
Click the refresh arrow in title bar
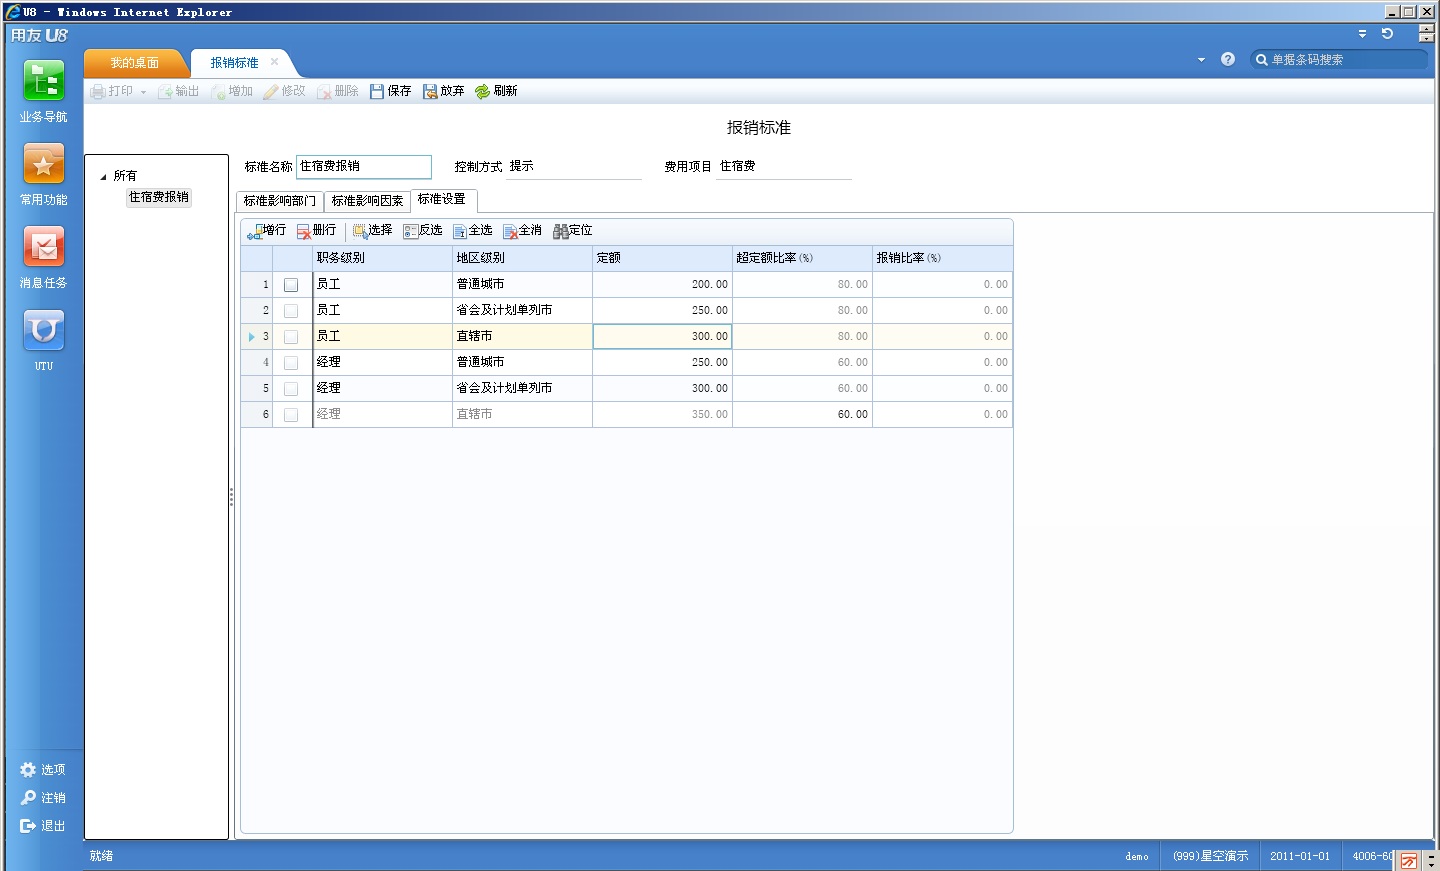pyautogui.click(x=1387, y=34)
